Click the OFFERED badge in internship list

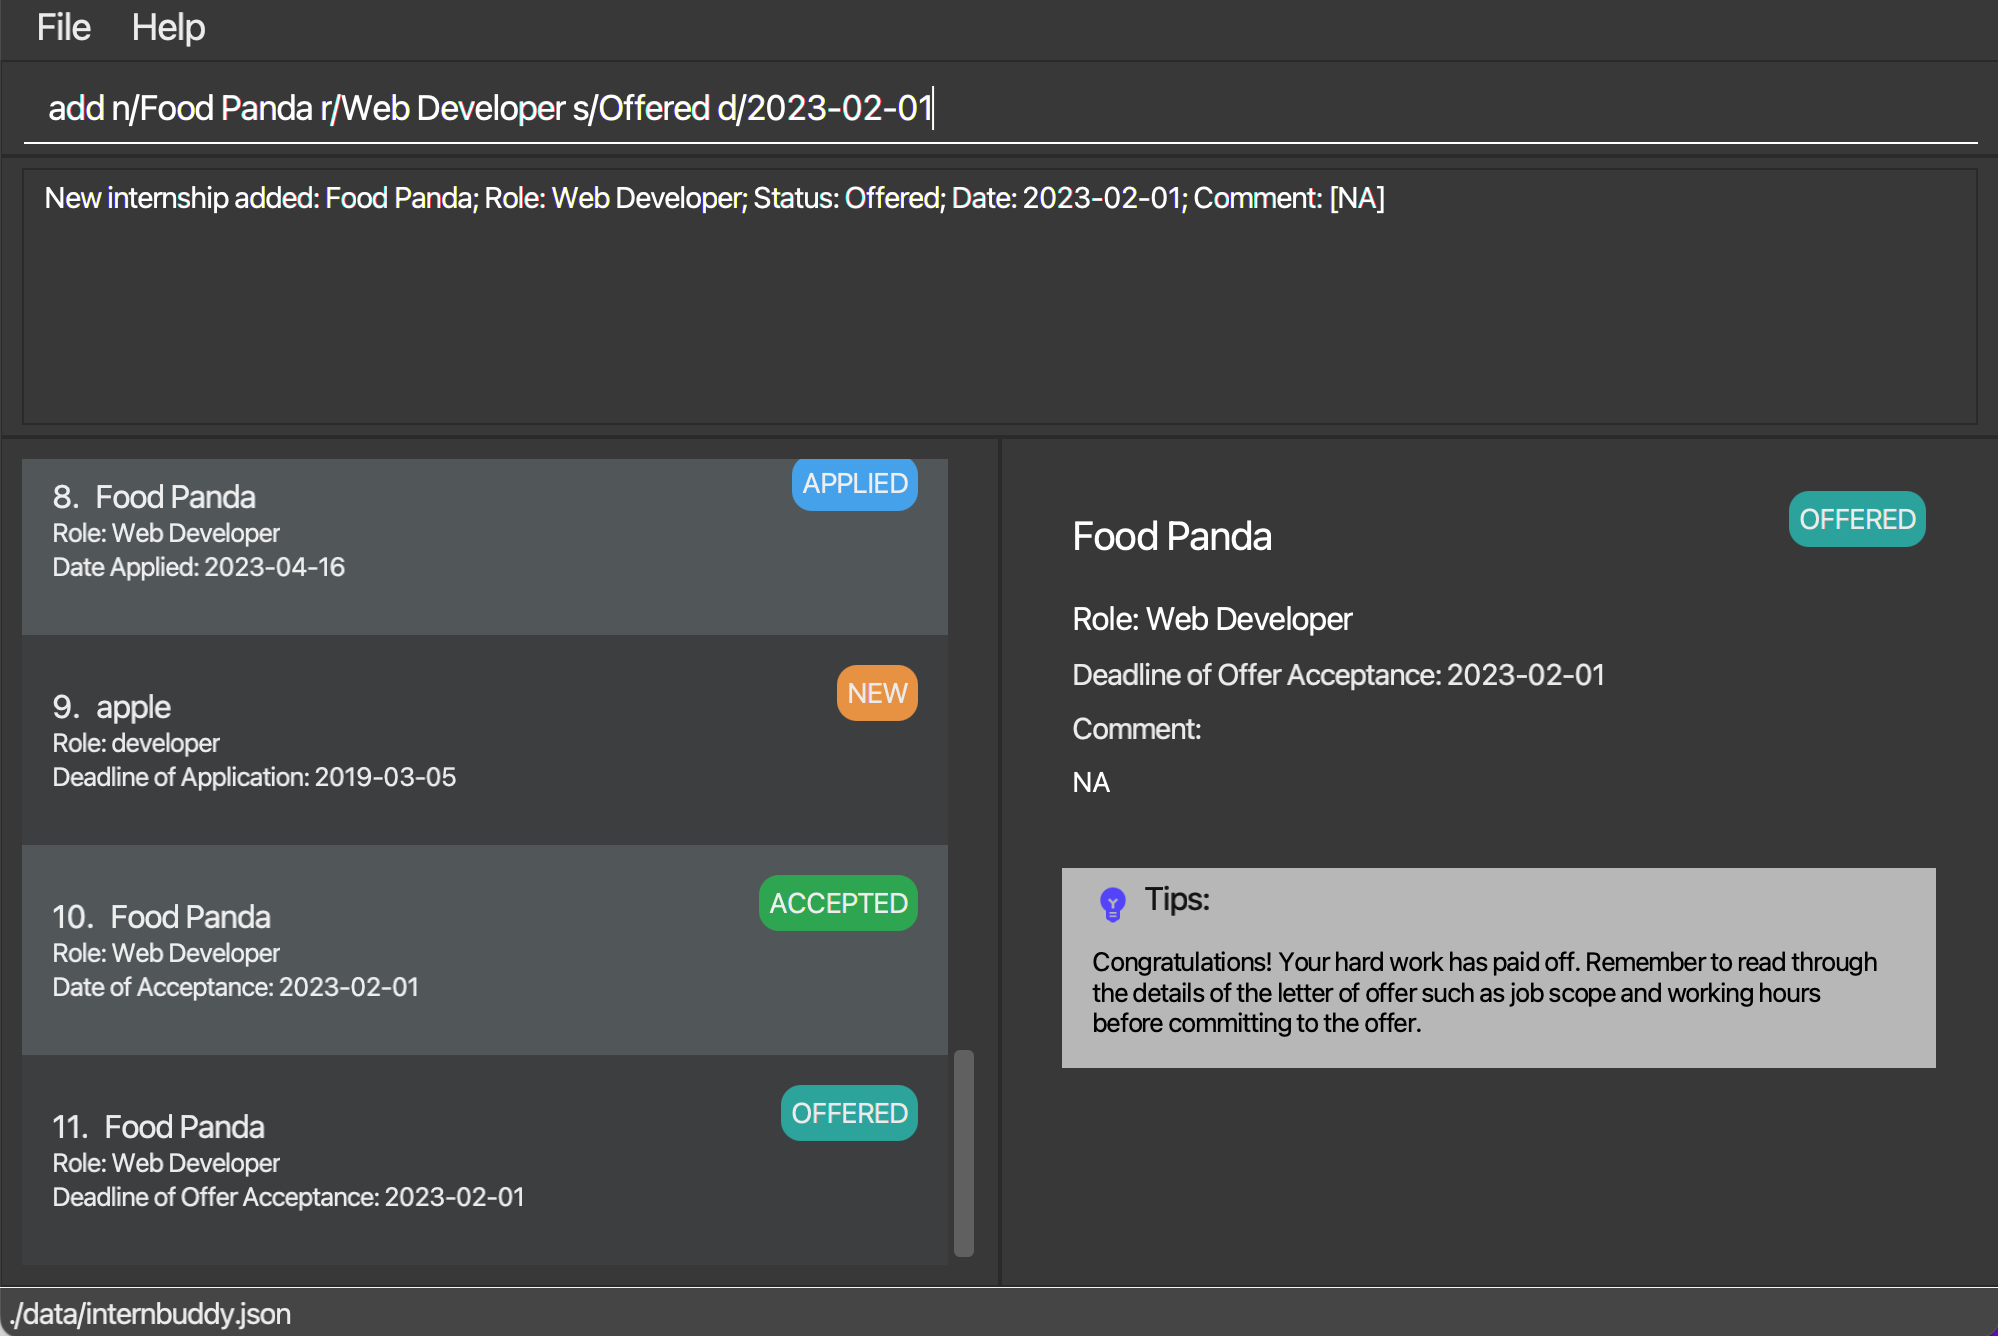[x=849, y=1113]
